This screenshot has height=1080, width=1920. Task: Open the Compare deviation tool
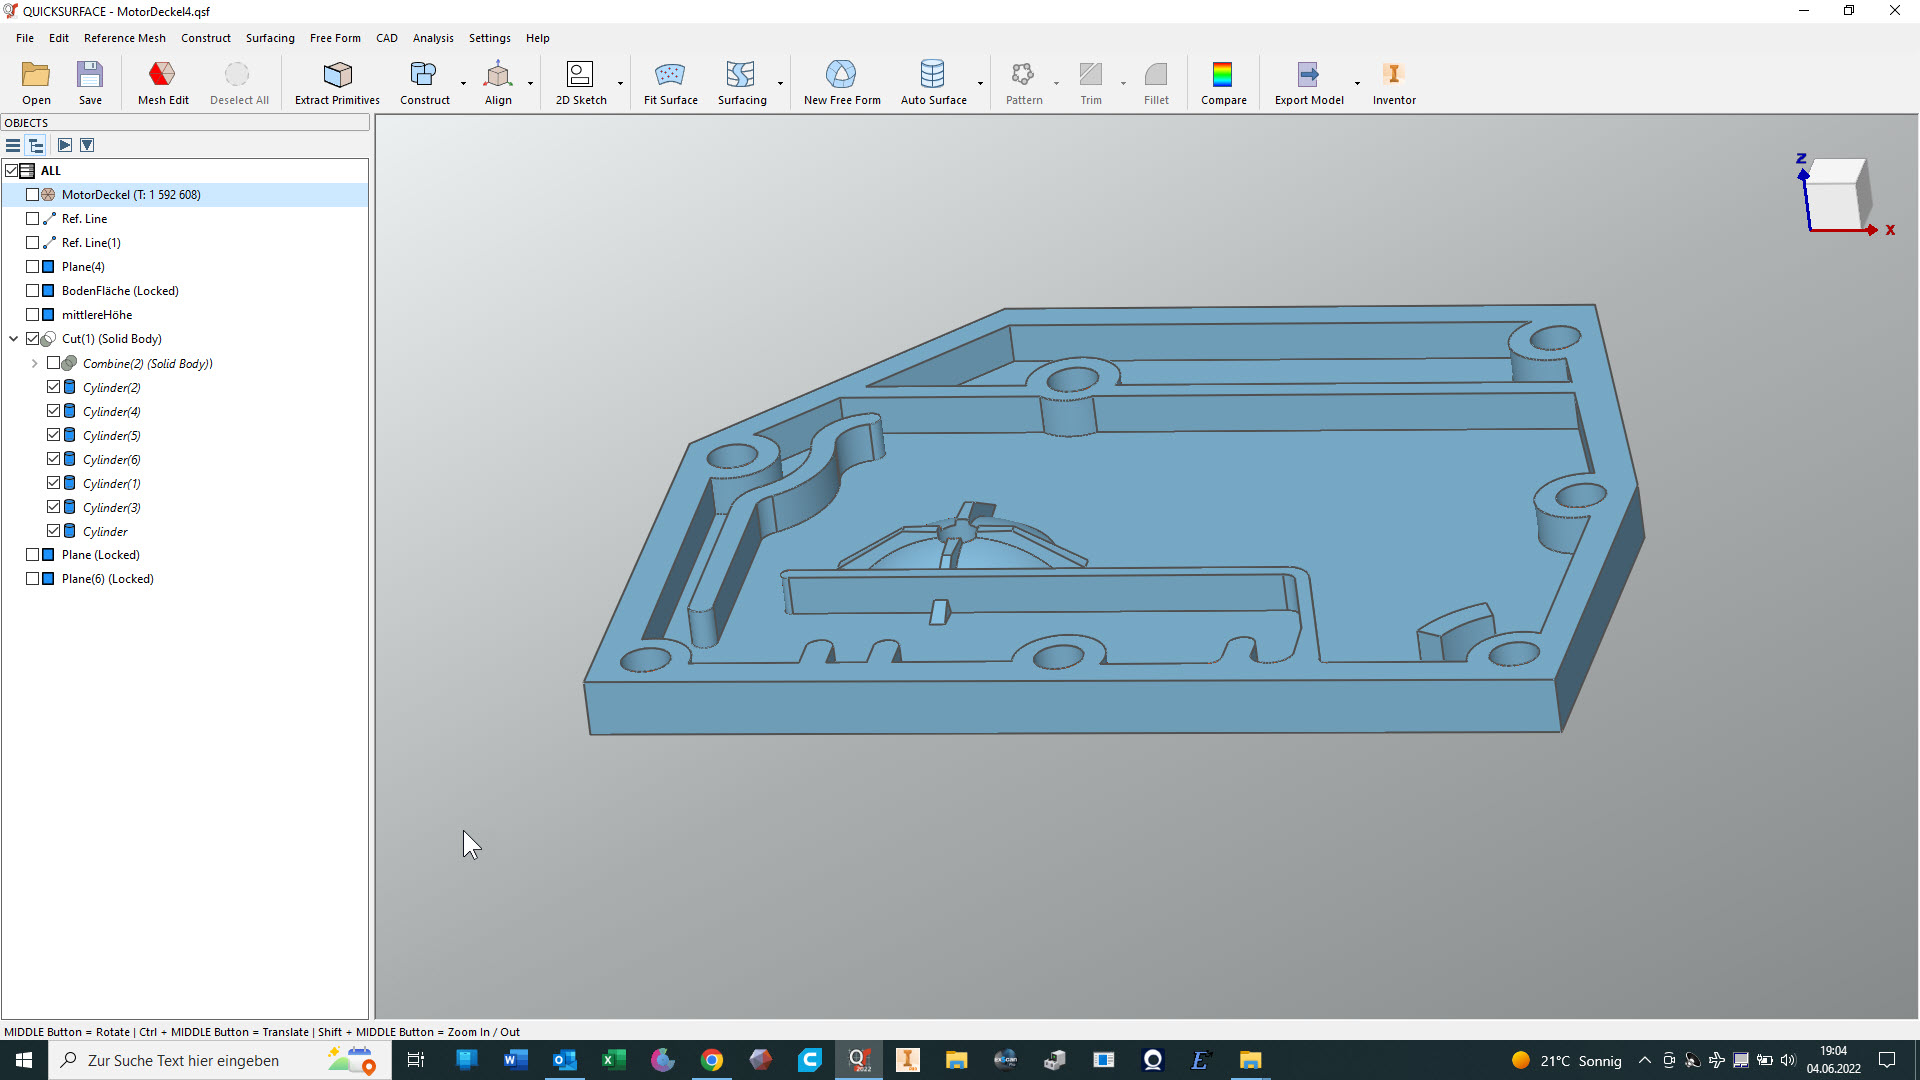coord(1222,75)
